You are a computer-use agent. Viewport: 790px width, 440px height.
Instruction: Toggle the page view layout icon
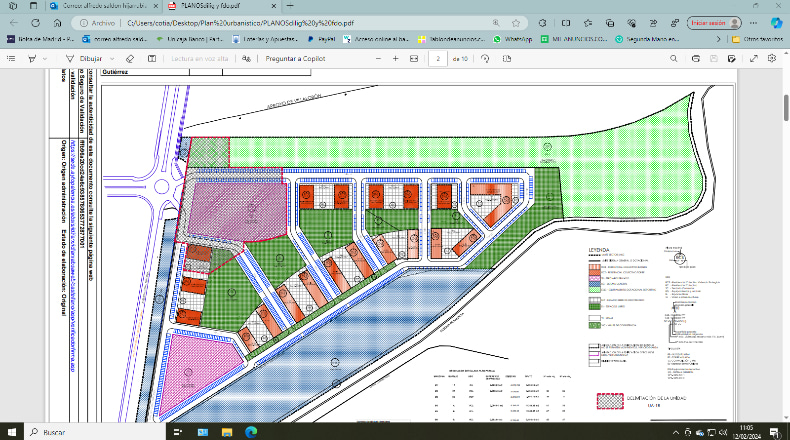[507, 58]
